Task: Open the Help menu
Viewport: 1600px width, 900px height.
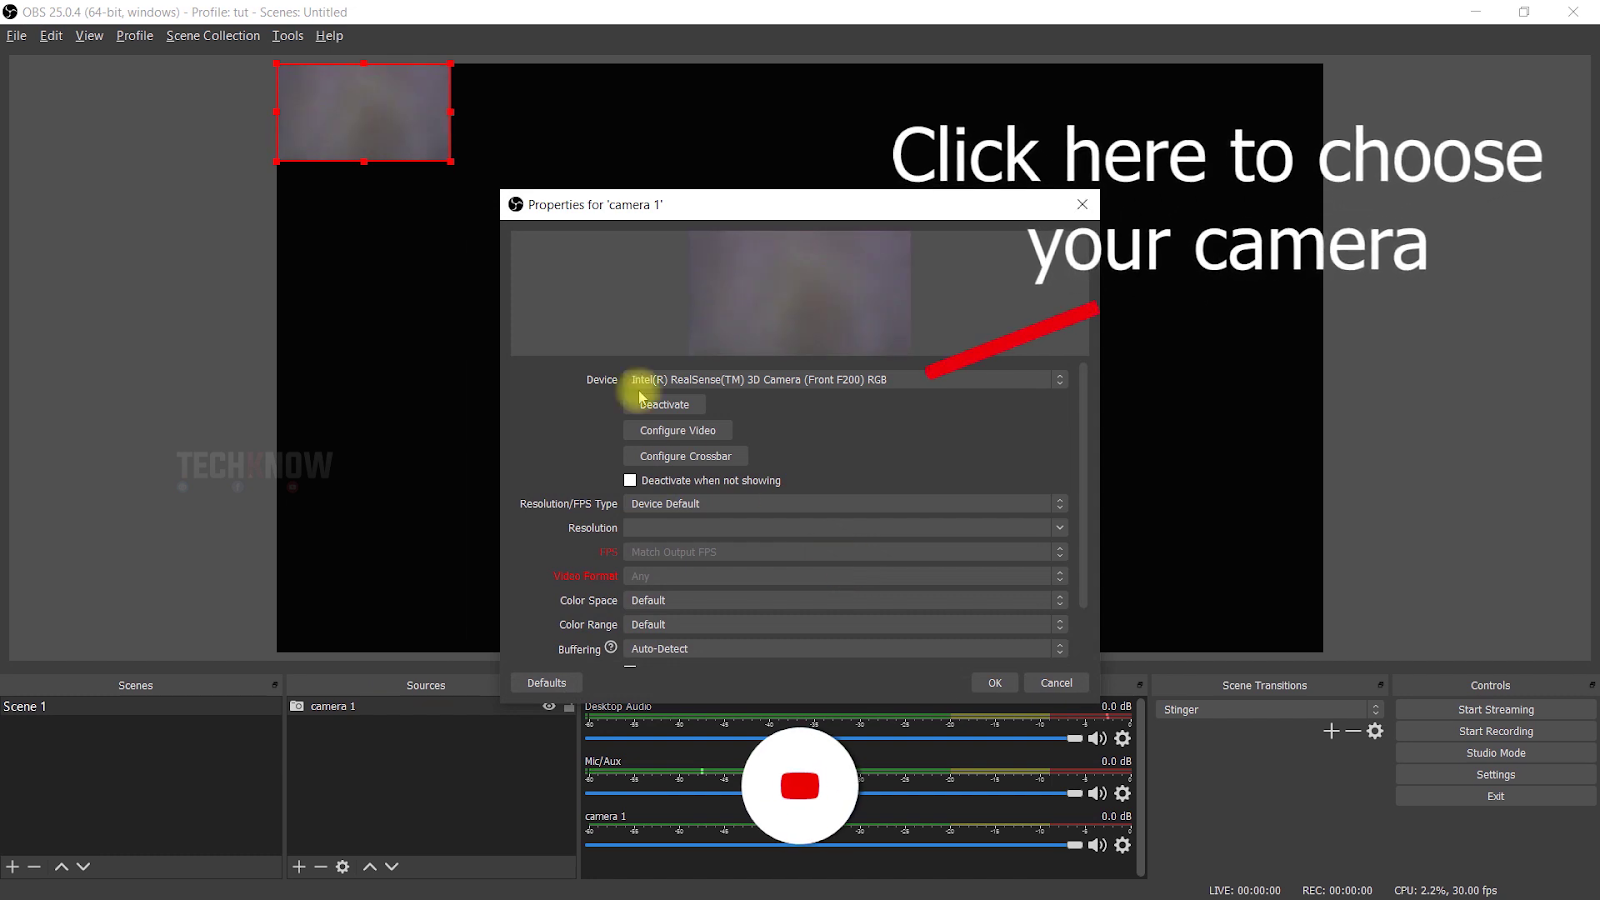Action: (329, 36)
